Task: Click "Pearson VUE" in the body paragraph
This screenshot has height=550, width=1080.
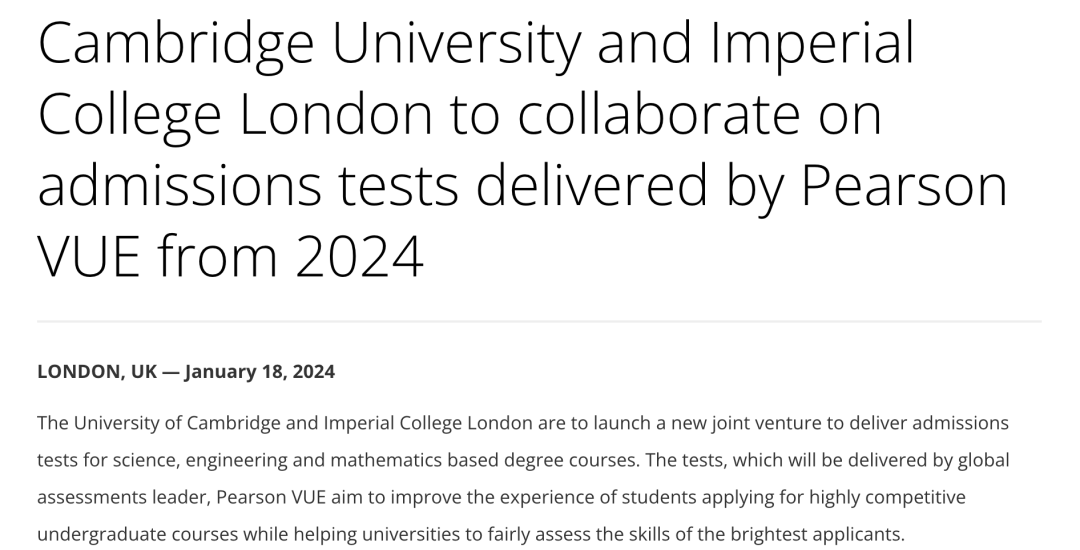Action: coord(271,497)
